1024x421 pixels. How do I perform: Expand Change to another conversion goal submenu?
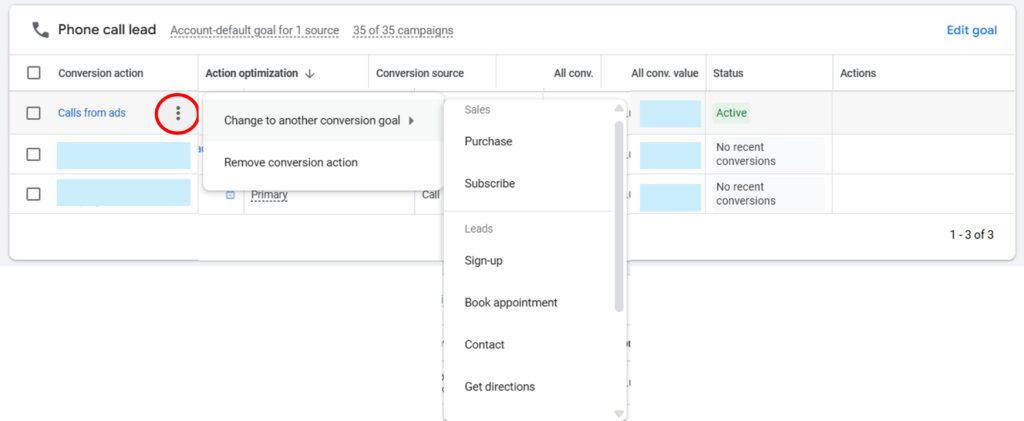323,120
